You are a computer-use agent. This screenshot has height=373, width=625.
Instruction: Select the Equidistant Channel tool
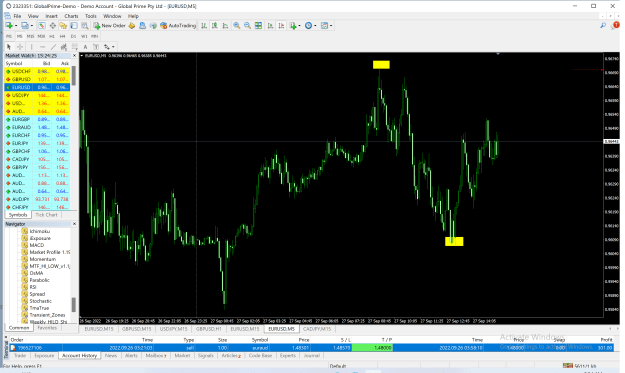(63, 47)
